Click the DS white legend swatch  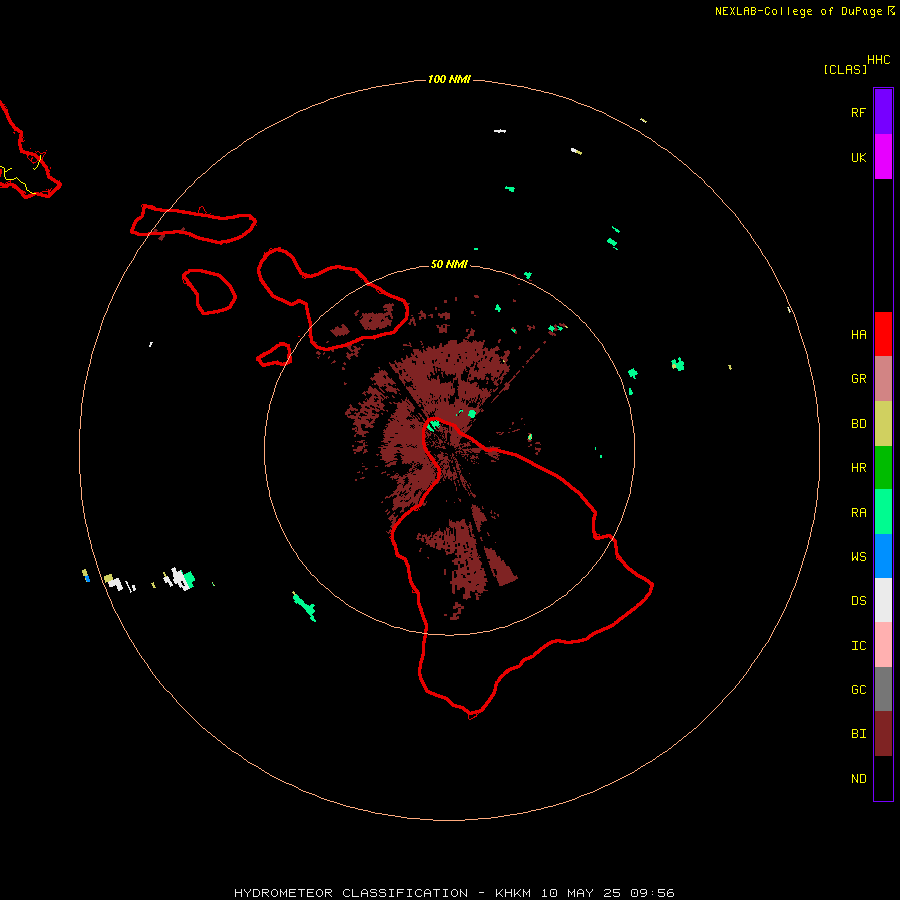coord(883,600)
